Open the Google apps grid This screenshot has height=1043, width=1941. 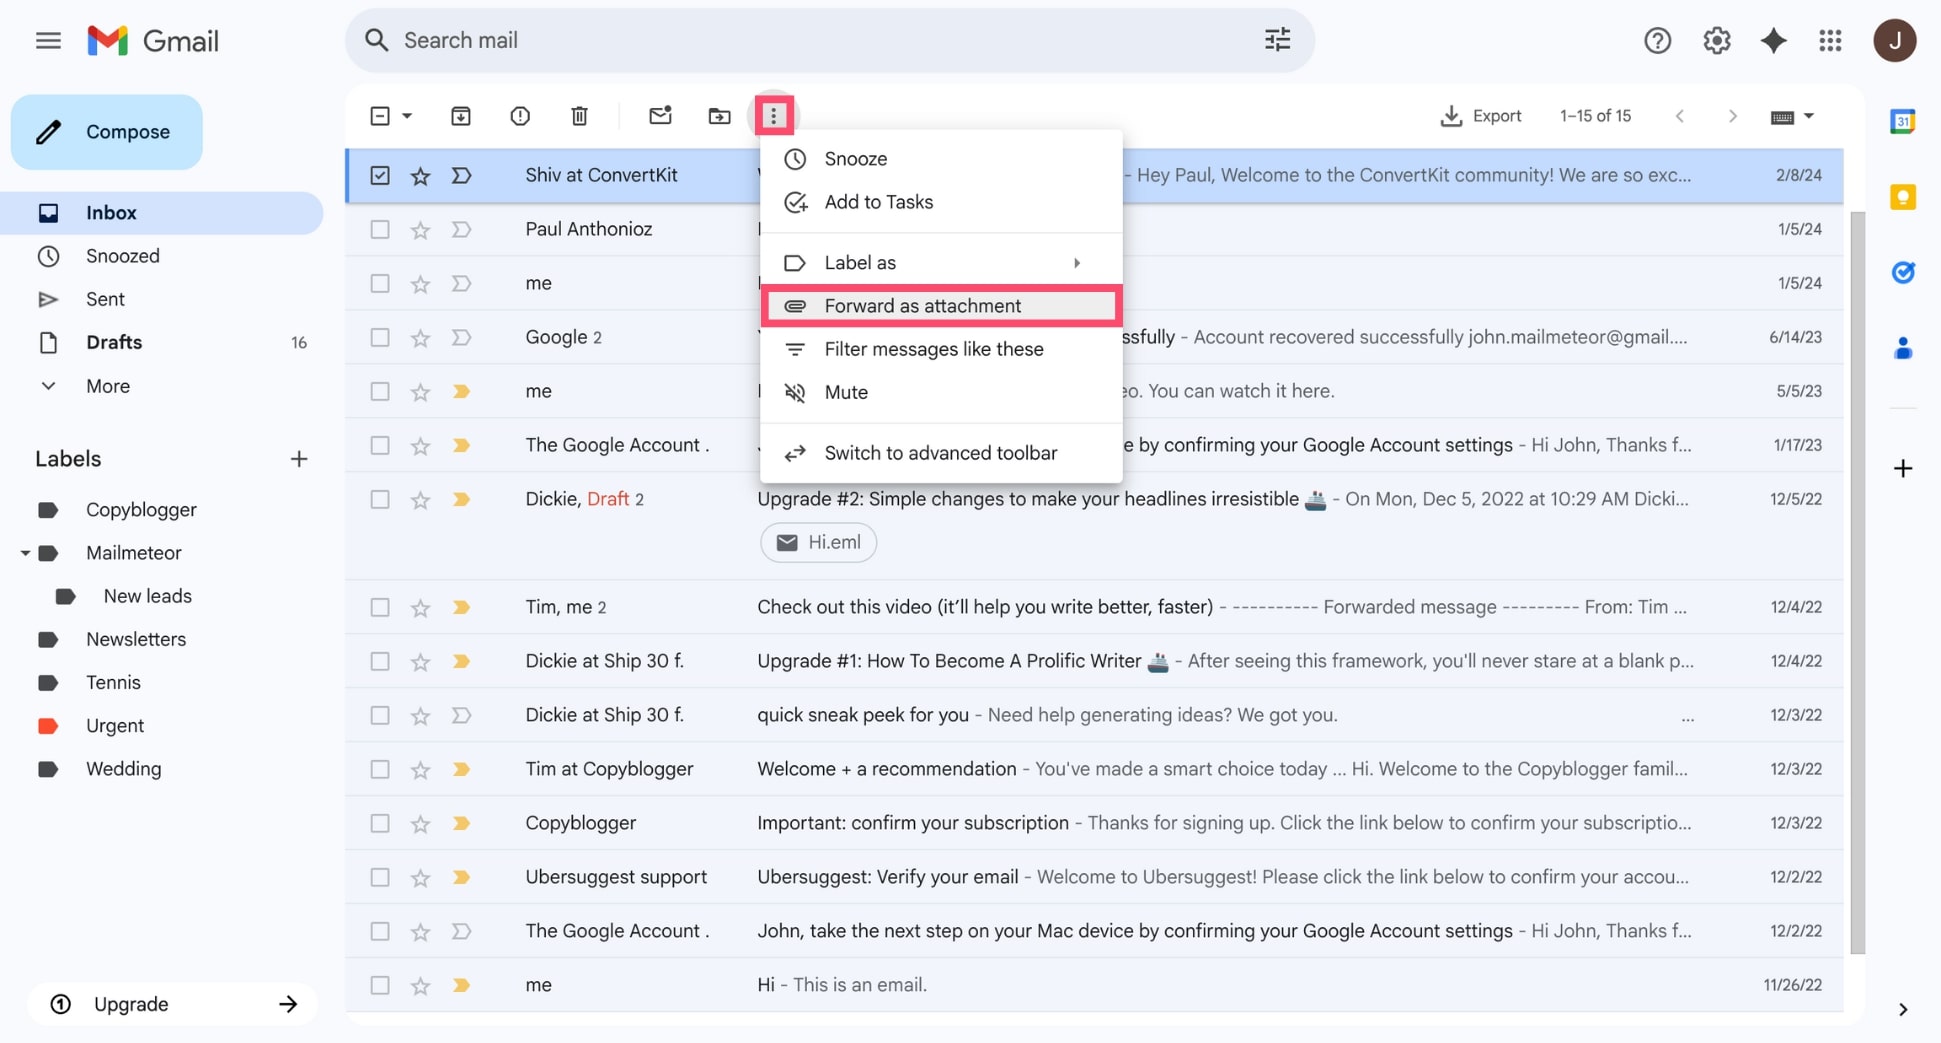click(x=1830, y=41)
